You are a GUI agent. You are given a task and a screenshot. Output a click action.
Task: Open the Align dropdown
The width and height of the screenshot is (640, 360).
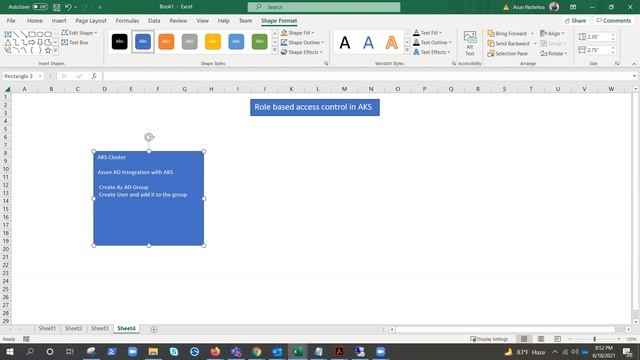point(552,33)
